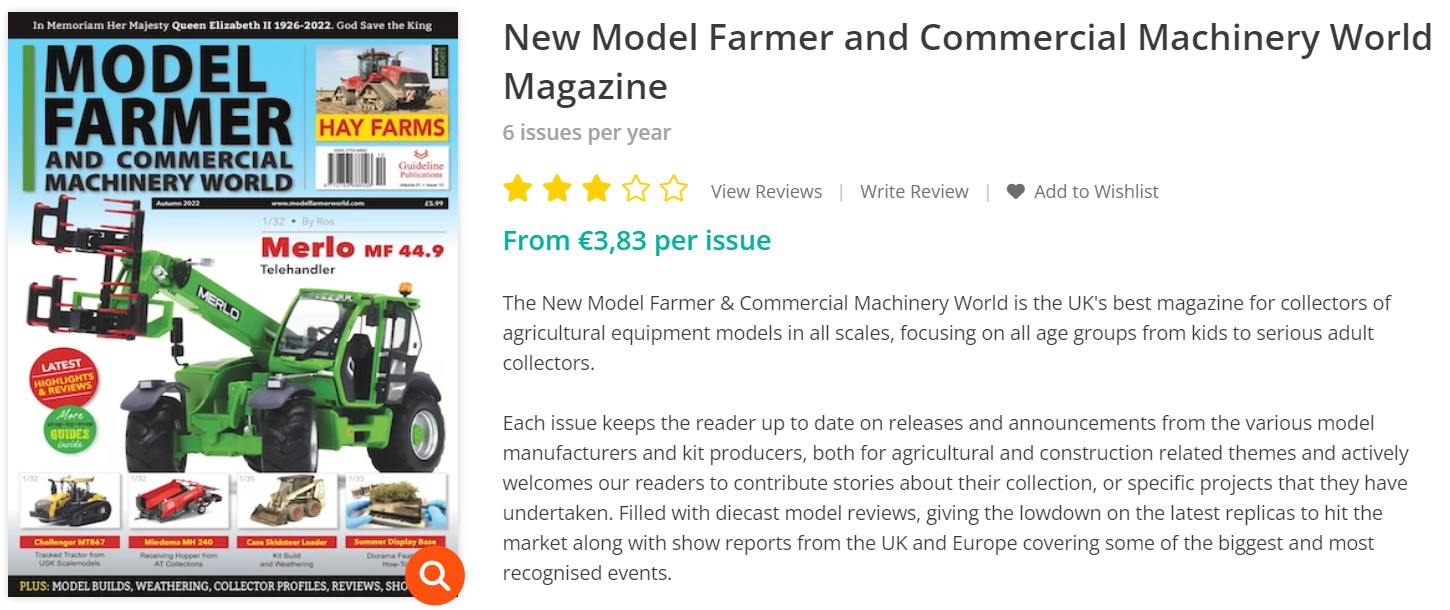Image resolution: width=1450 pixels, height=610 pixels.
Task: Click the first yellow rating star
Action: point(517,189)
